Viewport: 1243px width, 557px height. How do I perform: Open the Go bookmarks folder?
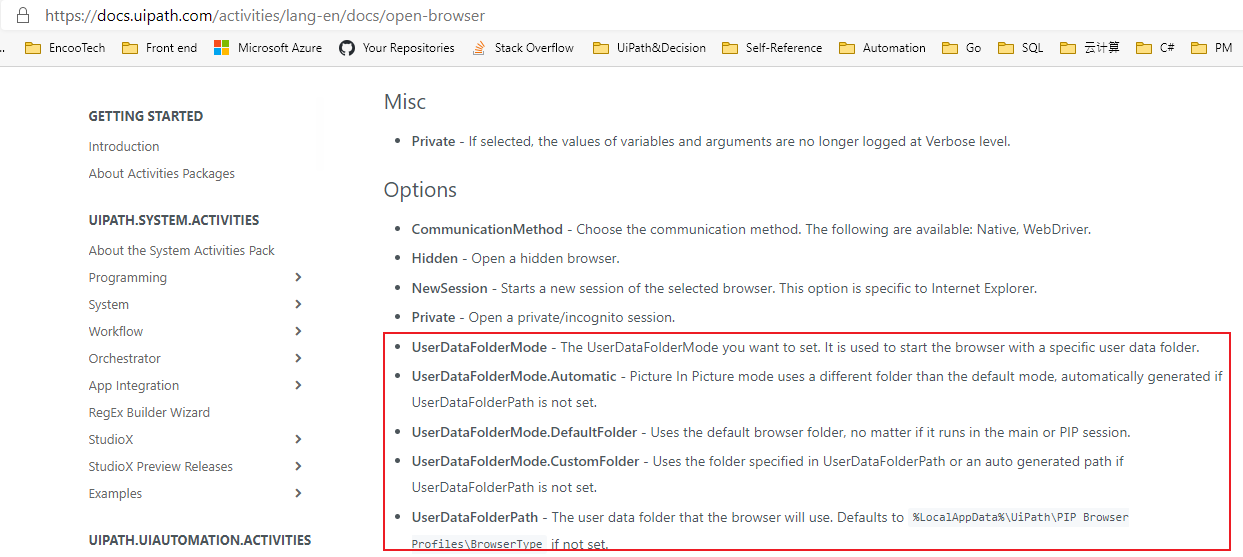961,47
